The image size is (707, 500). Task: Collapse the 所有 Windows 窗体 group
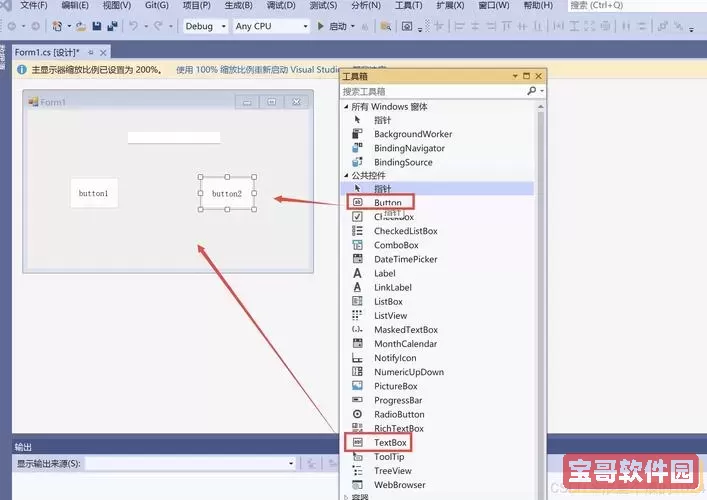346,107
